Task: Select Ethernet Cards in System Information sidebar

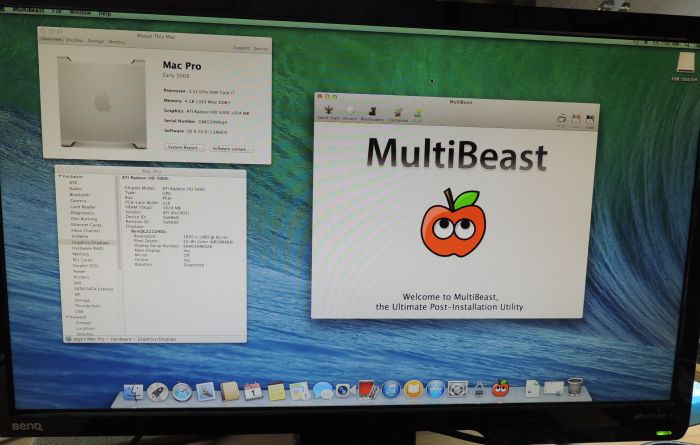Action: point(86,225)
